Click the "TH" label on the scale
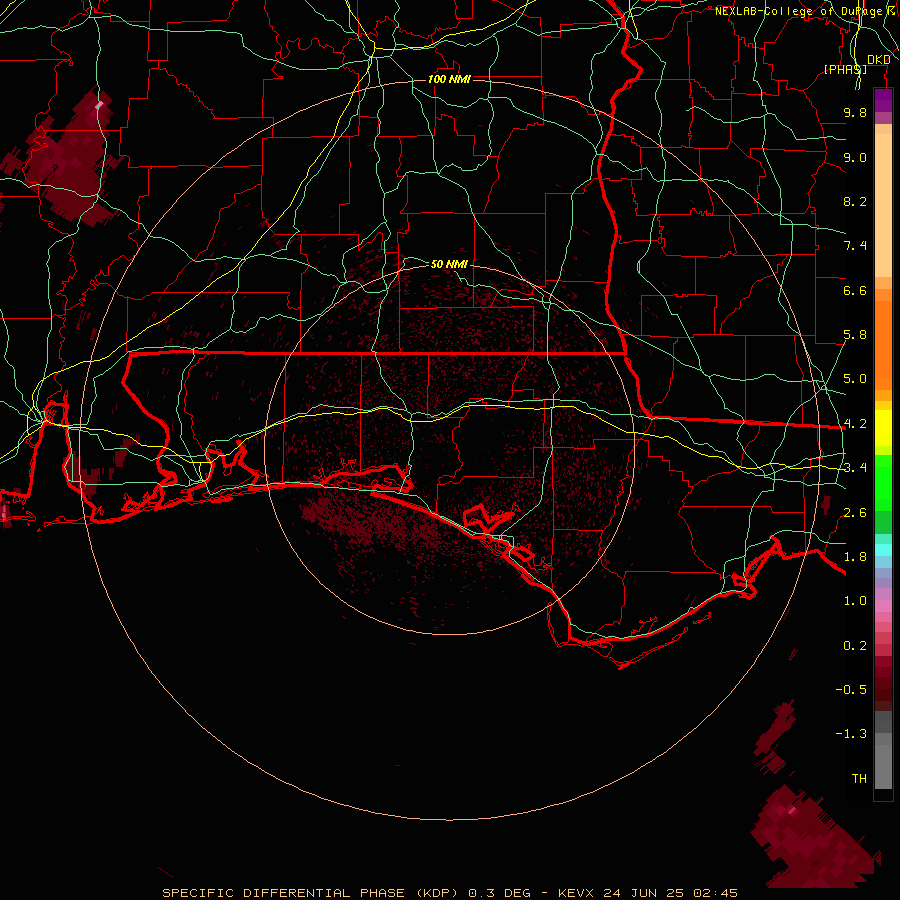The width and height of the screenshot is (900, 900). pyautogui.click(x=859, y=779)
